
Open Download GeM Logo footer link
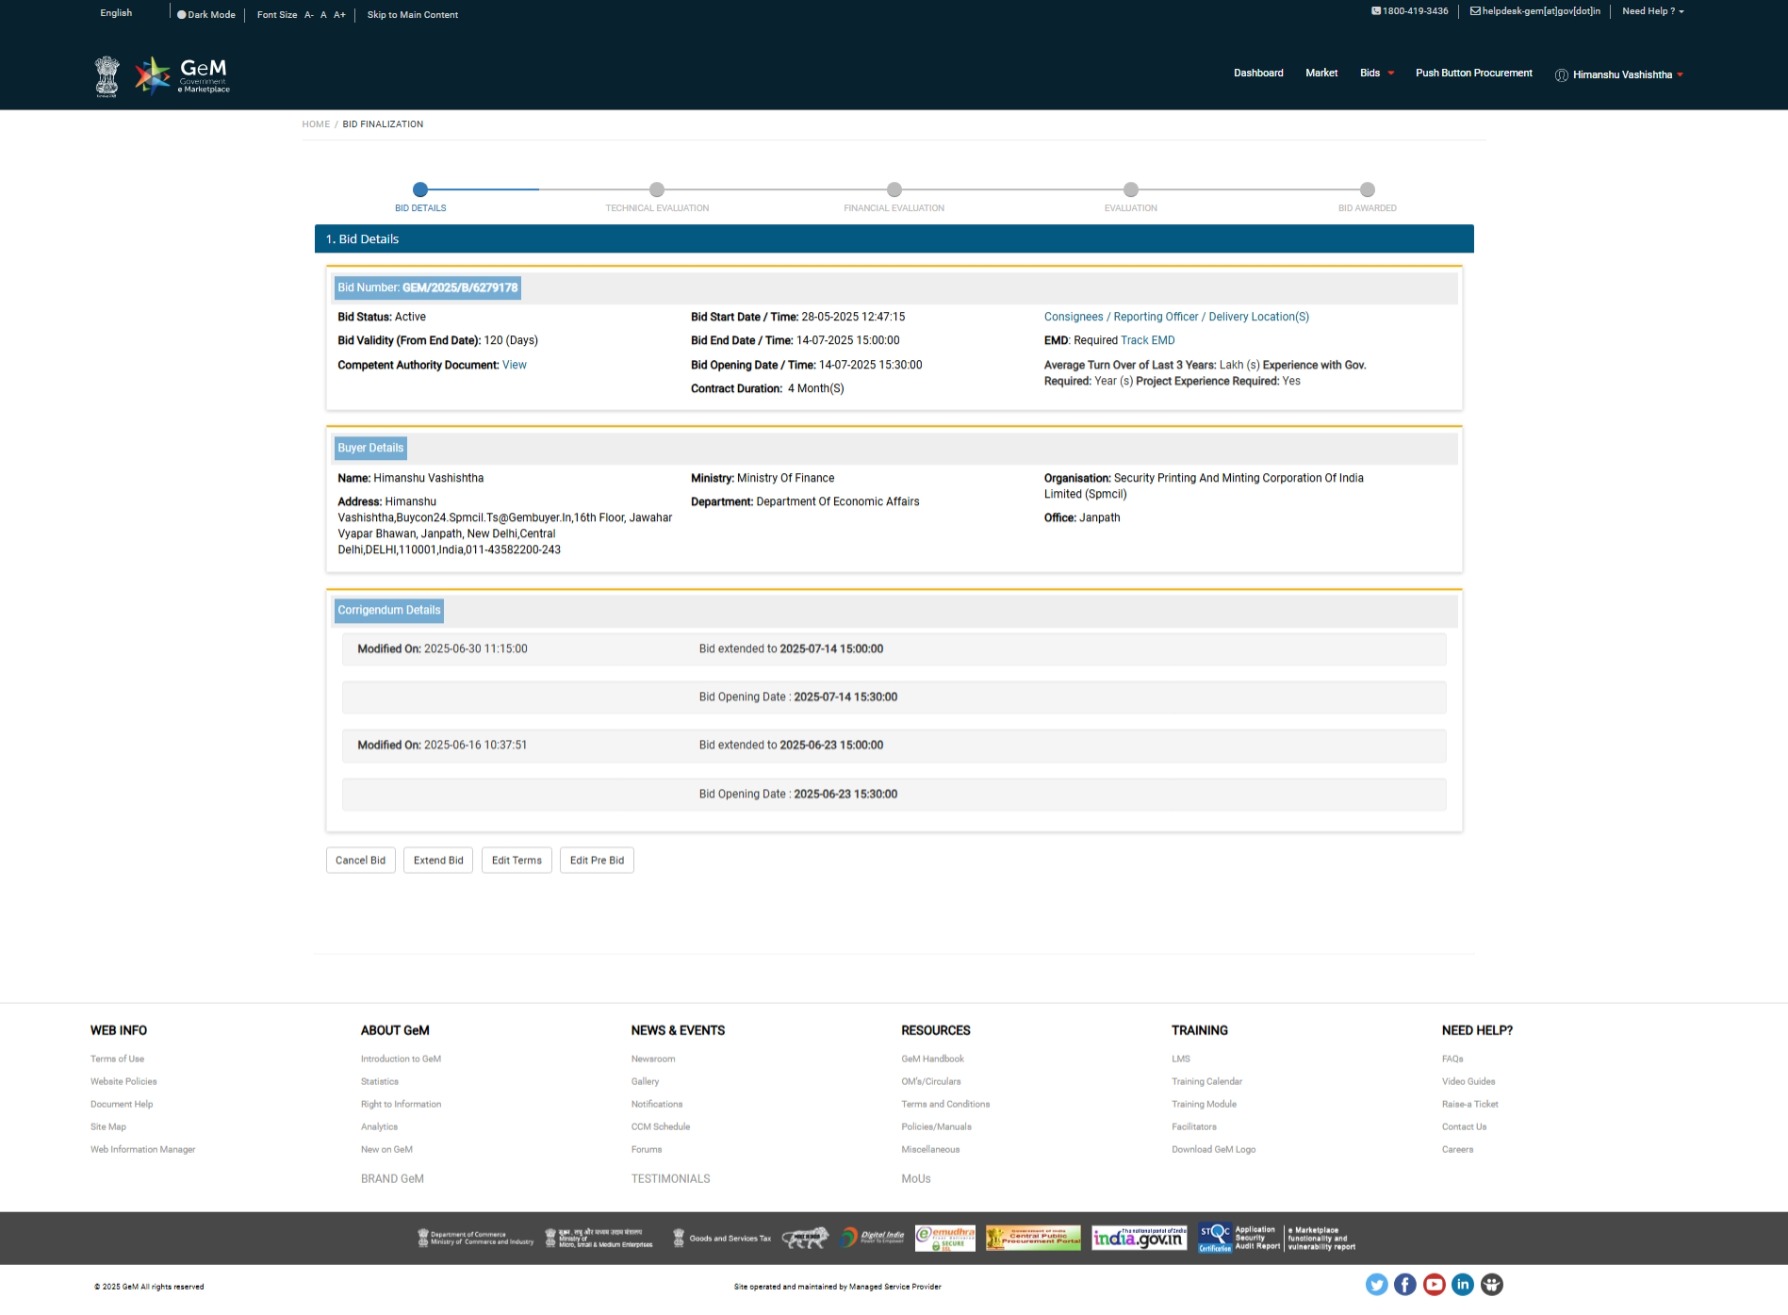click(x=1213, y=1149)
